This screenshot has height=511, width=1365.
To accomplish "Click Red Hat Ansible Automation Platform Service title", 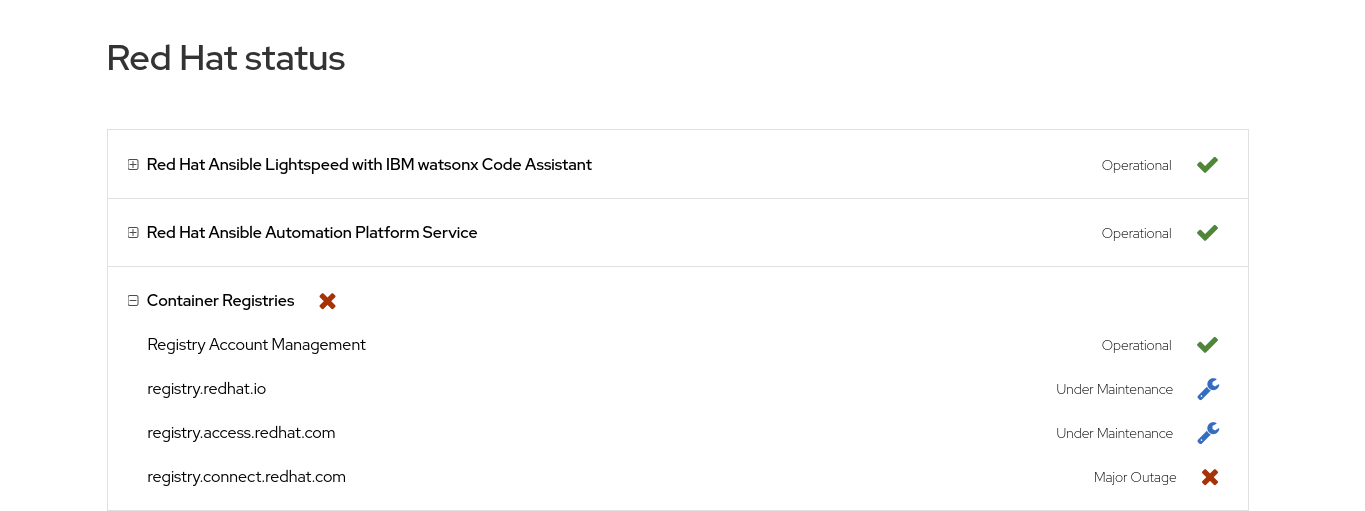I will (312, 233).
